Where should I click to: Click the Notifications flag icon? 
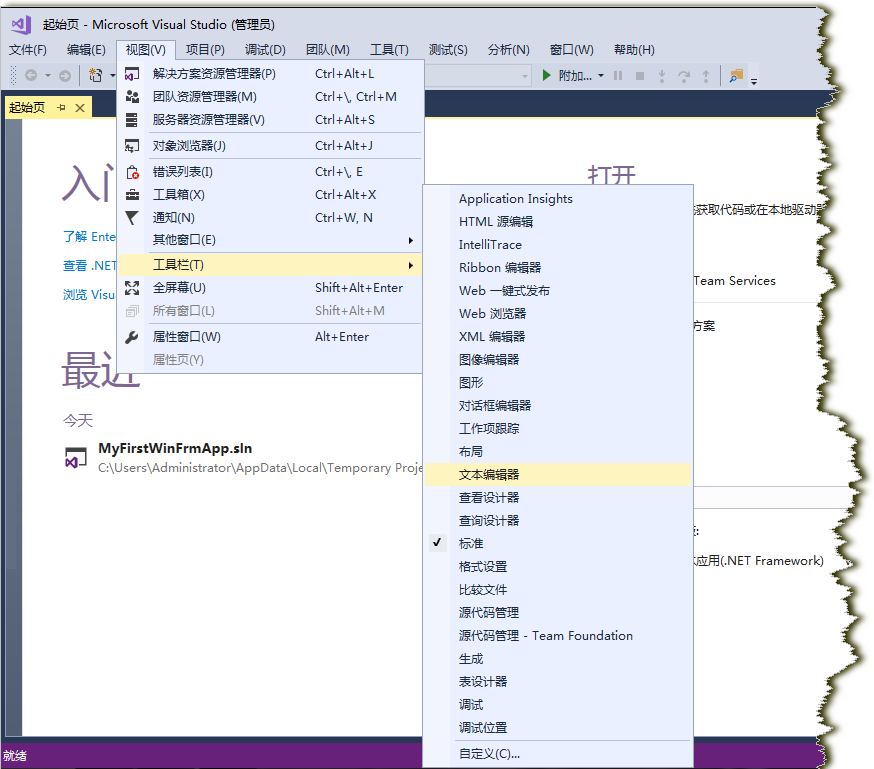coord(132,218)
